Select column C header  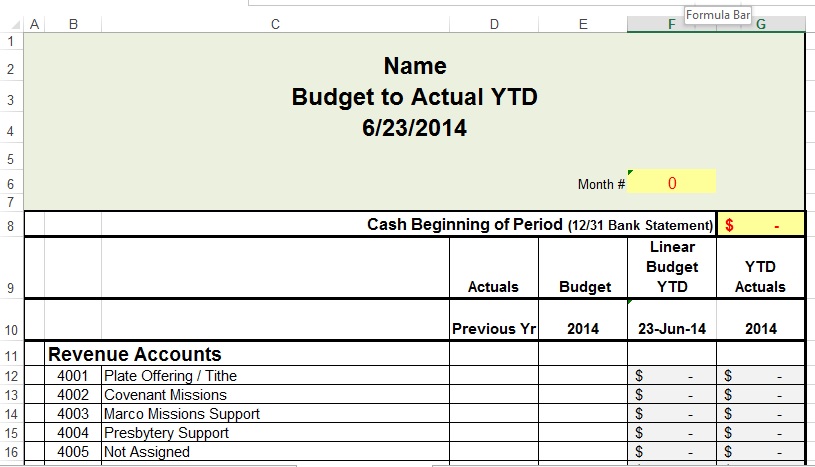[x=275, y=24]
